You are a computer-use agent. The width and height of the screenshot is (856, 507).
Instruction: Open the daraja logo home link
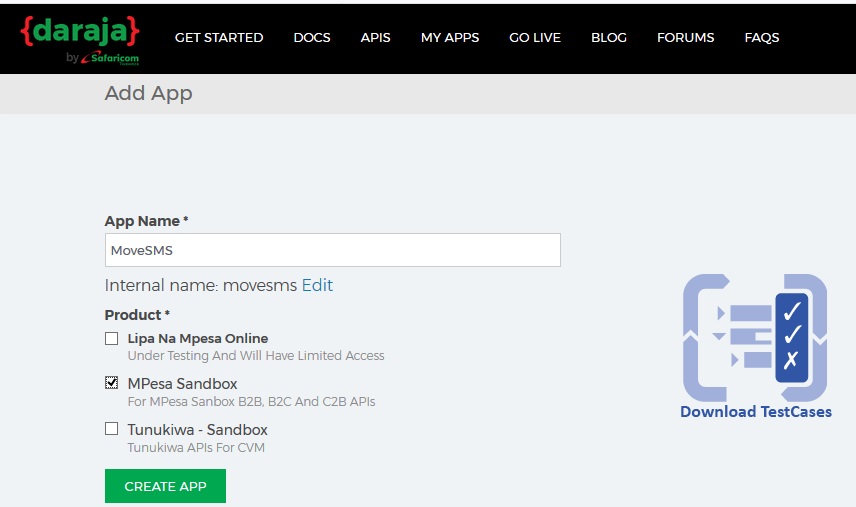pyautogui.click(x=80, y=40)
